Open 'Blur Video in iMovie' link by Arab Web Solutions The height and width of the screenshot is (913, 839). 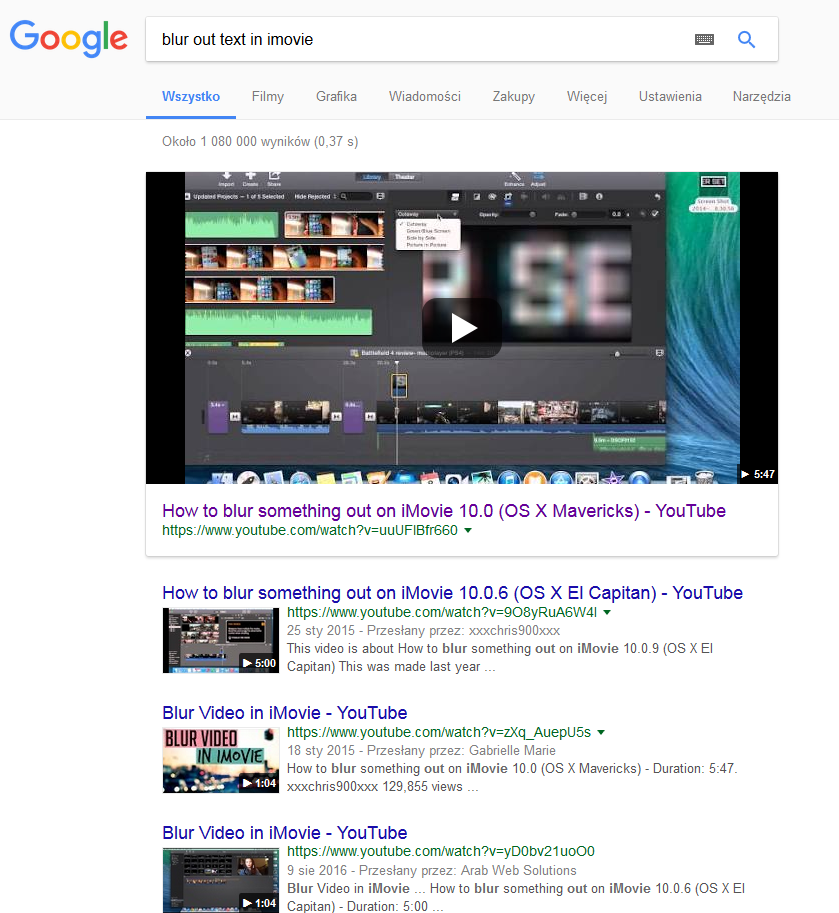(x=285, y=833)
